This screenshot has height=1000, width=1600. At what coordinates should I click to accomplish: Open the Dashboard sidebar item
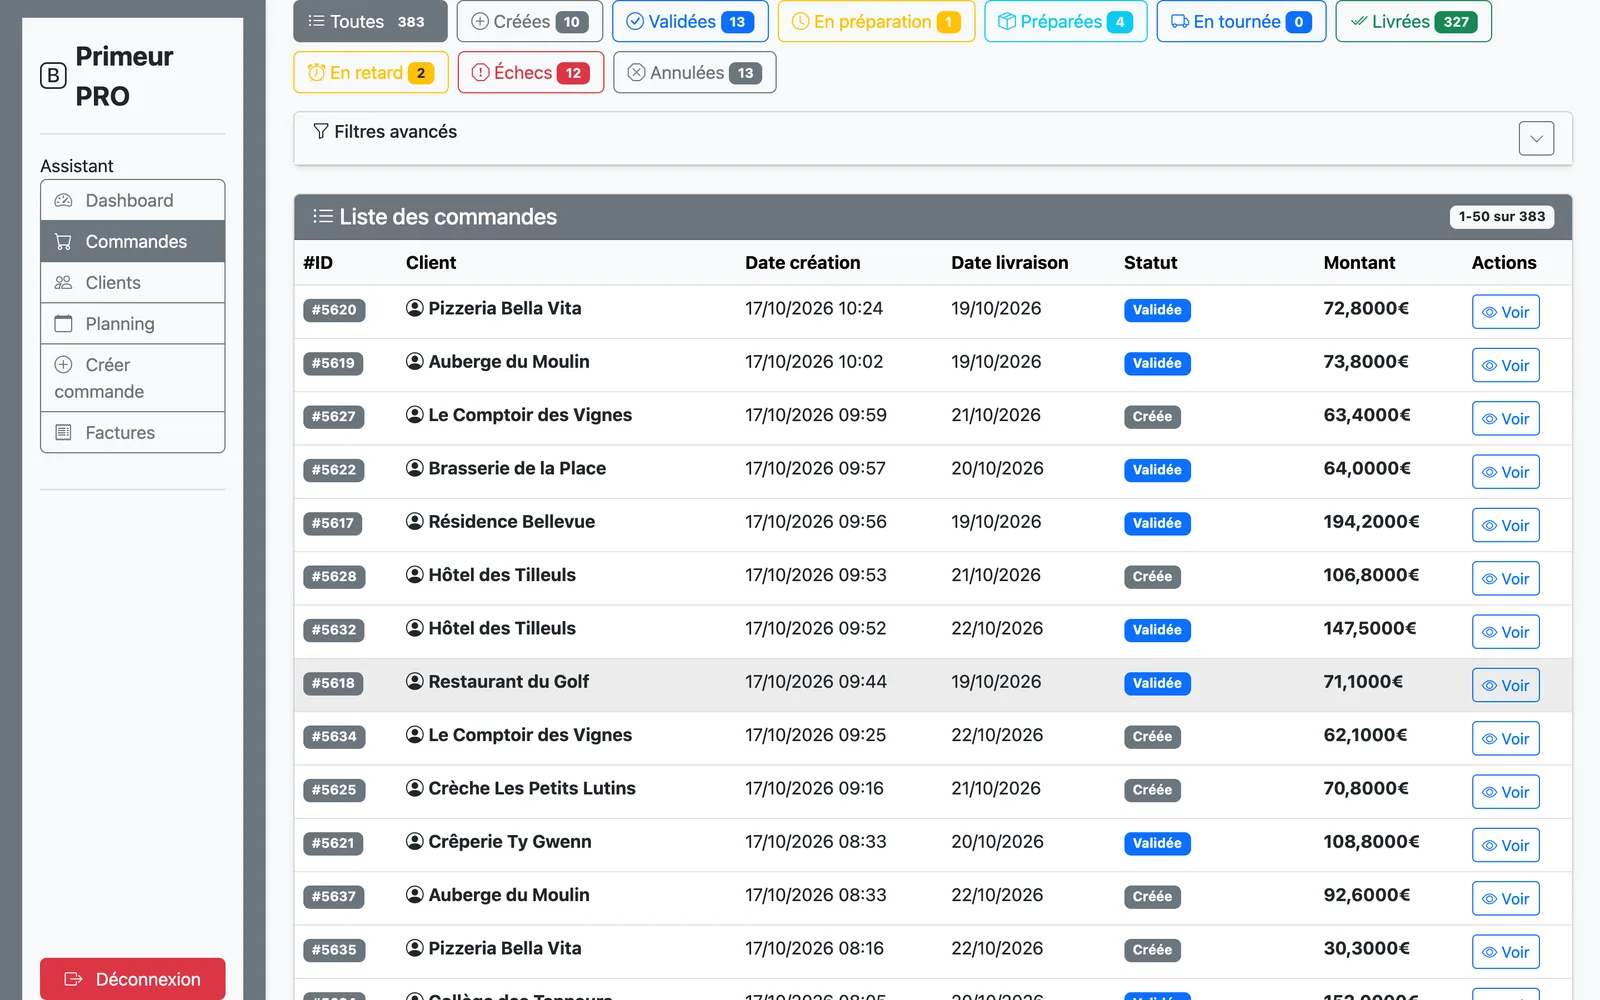(x=132, y=200)
